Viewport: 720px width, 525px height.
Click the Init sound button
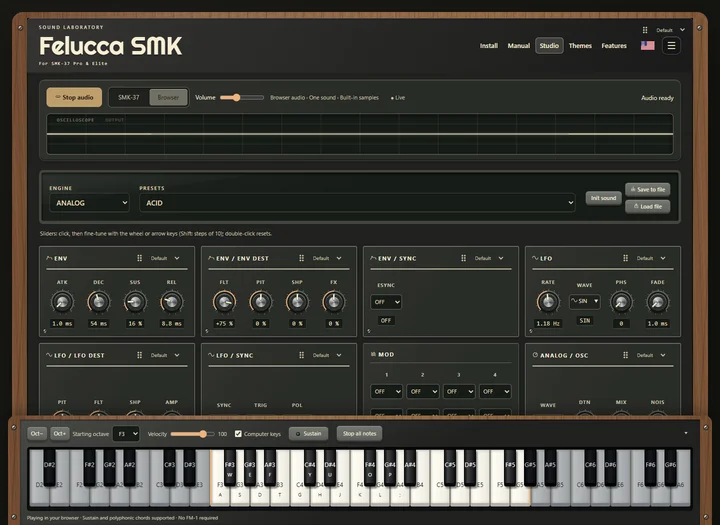(603, 198)
